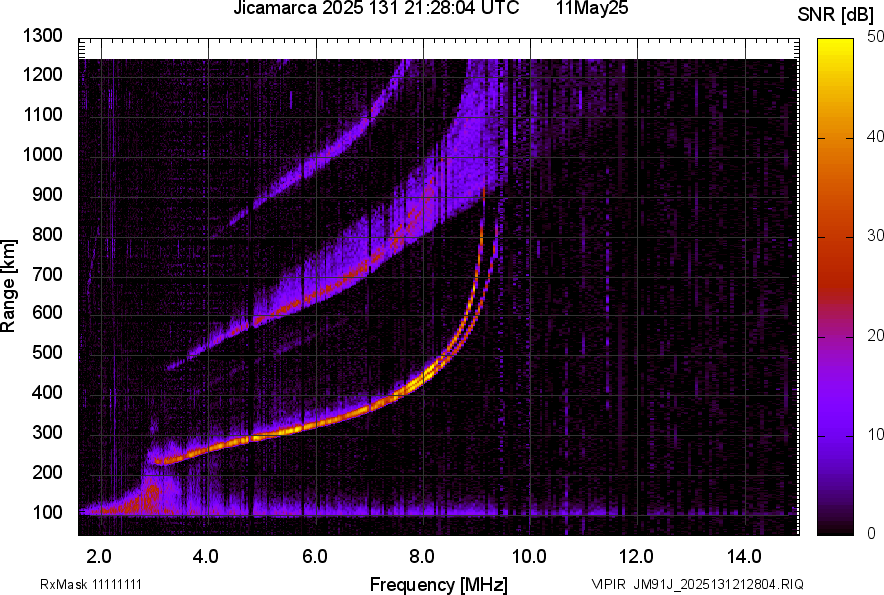Click the 'Jicamarca 2025 131 21:28:04 UTC' title text
884x595 pixels.
coord(376,8)
